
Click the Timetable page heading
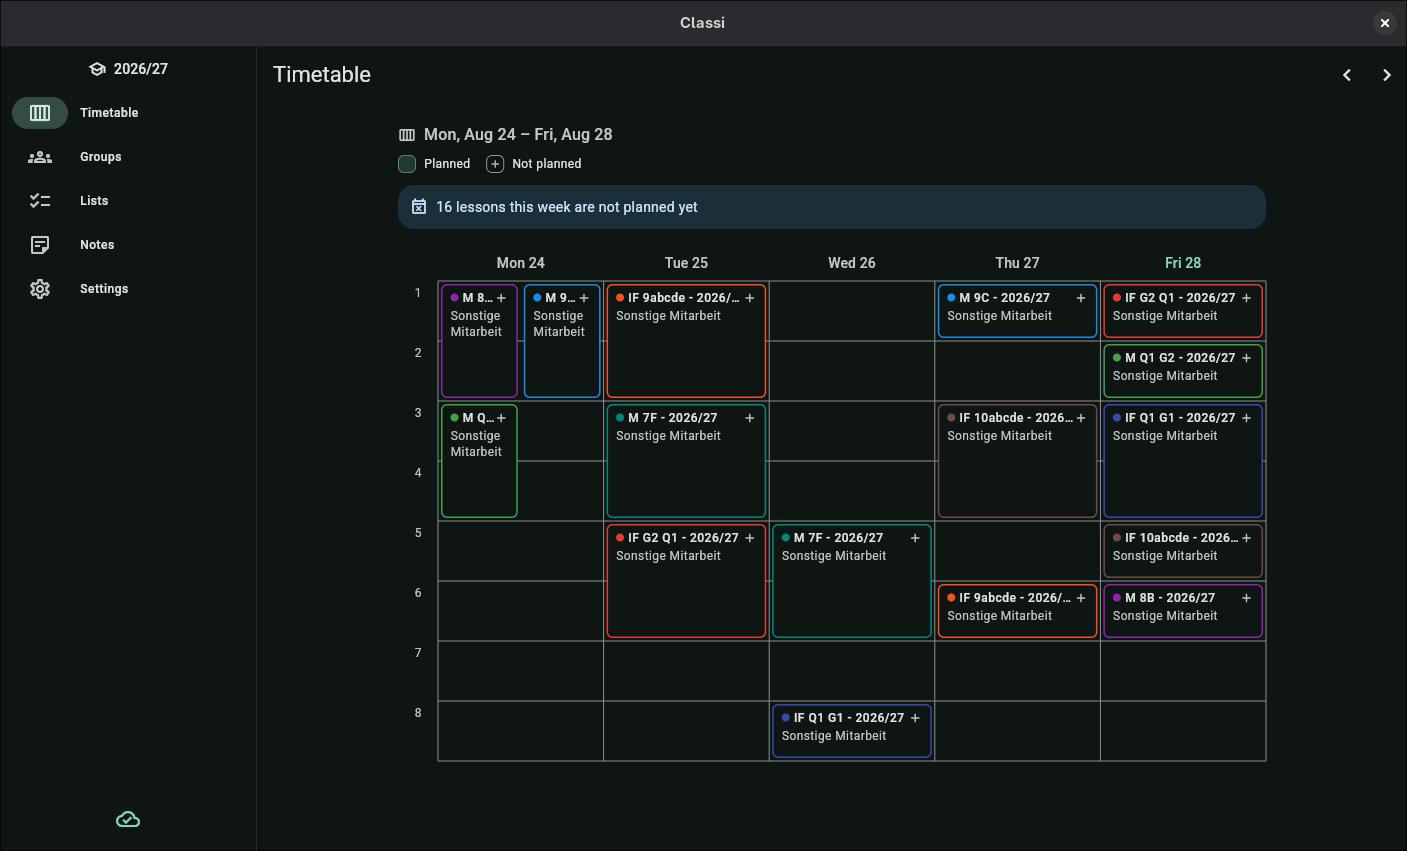(322, 75)
